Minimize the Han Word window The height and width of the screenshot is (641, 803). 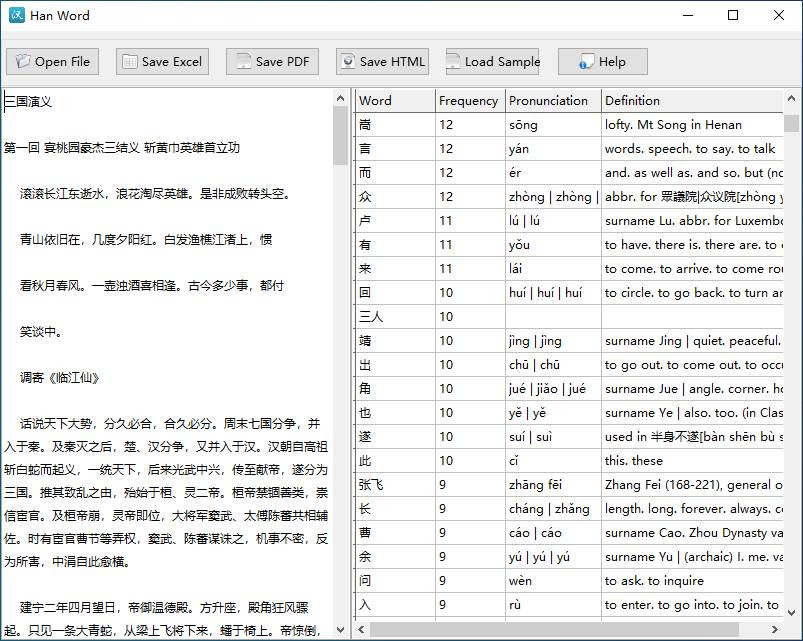pos(688,15)
